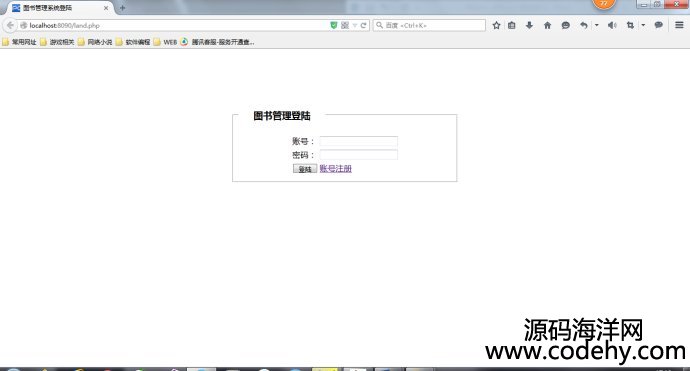Go to home page via house icon

[547, 26]
